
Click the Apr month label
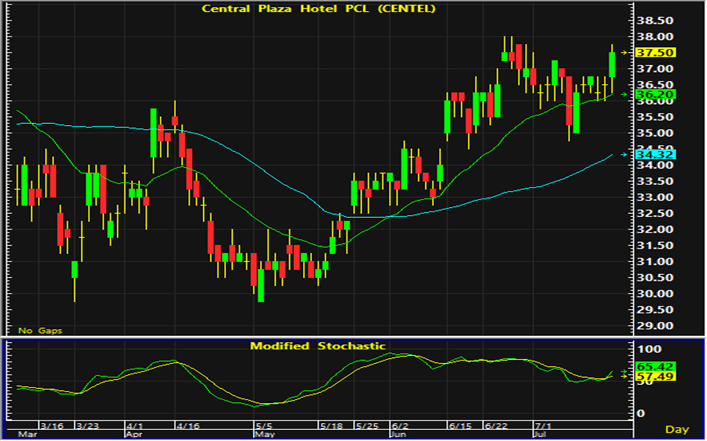coord(133,435)
